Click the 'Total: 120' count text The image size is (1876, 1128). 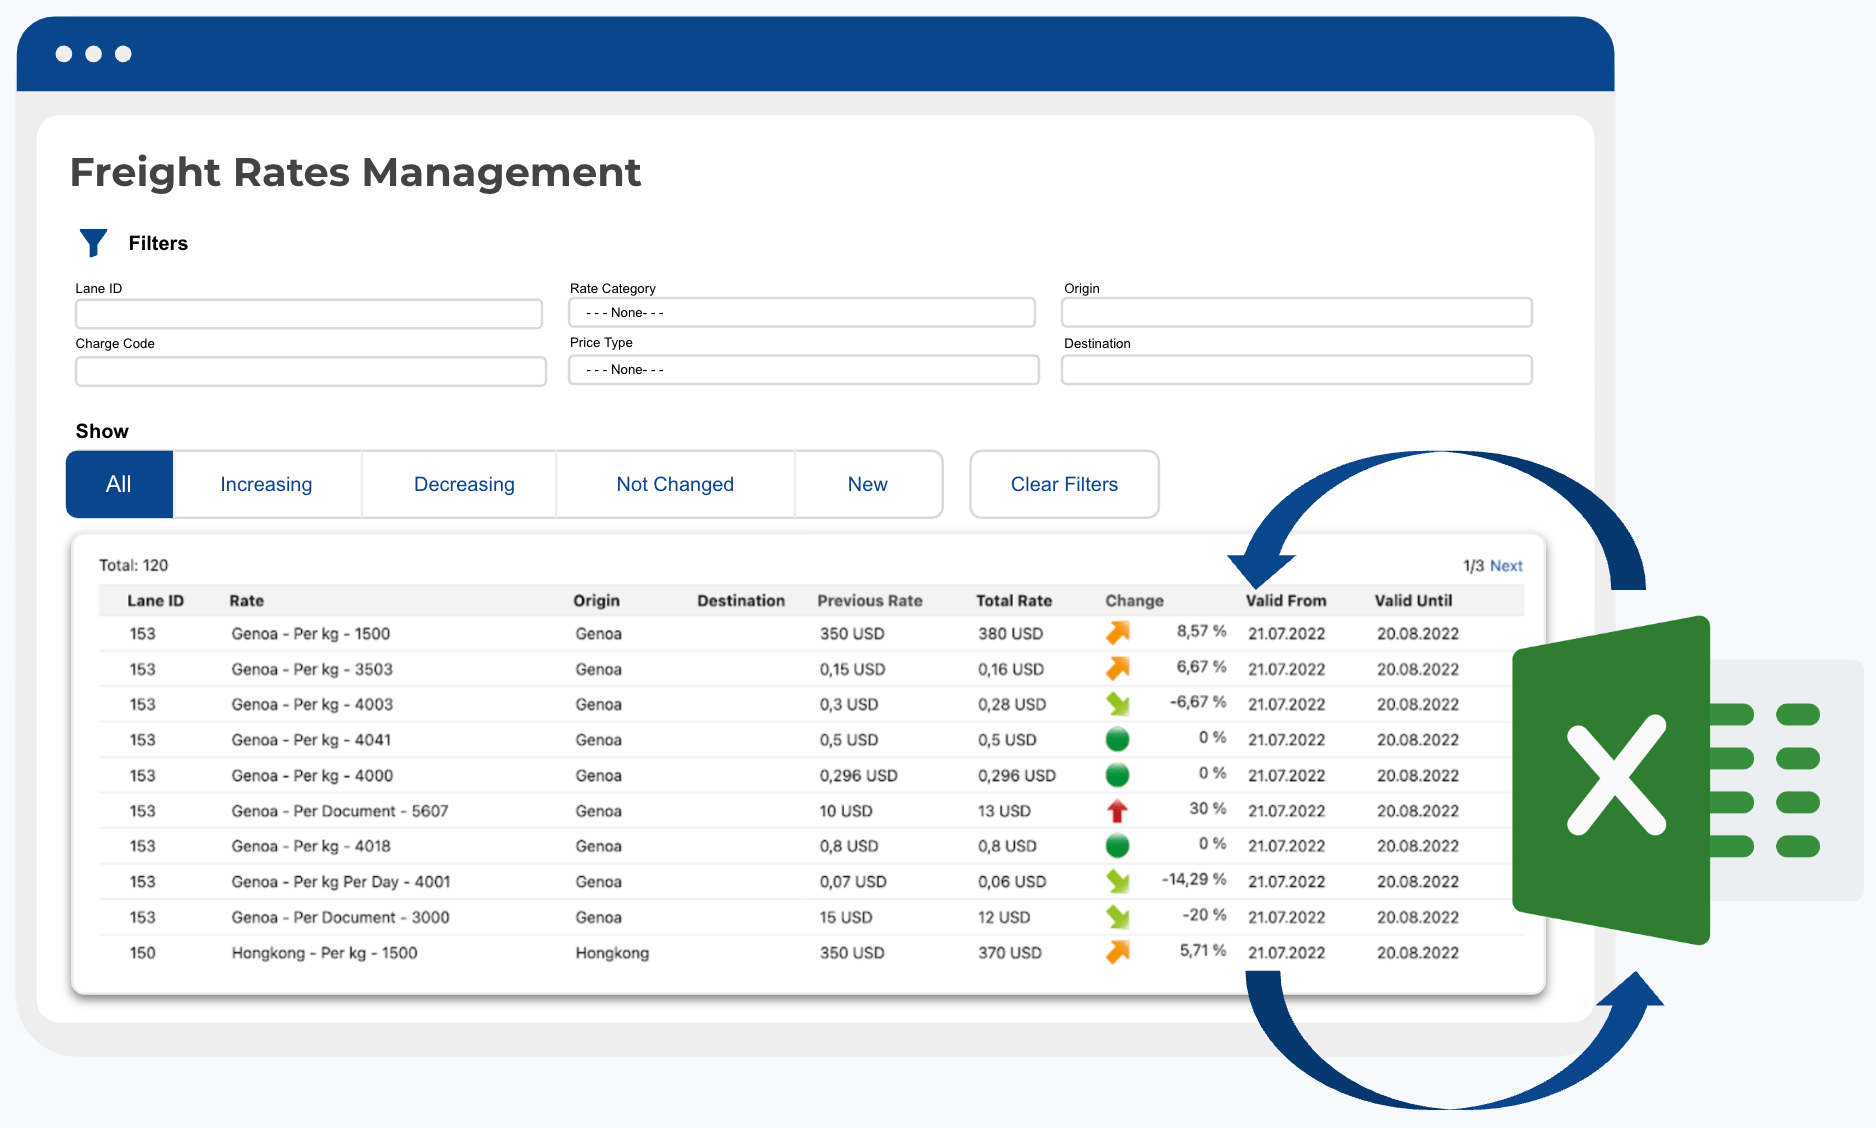(x=134, y=565)
